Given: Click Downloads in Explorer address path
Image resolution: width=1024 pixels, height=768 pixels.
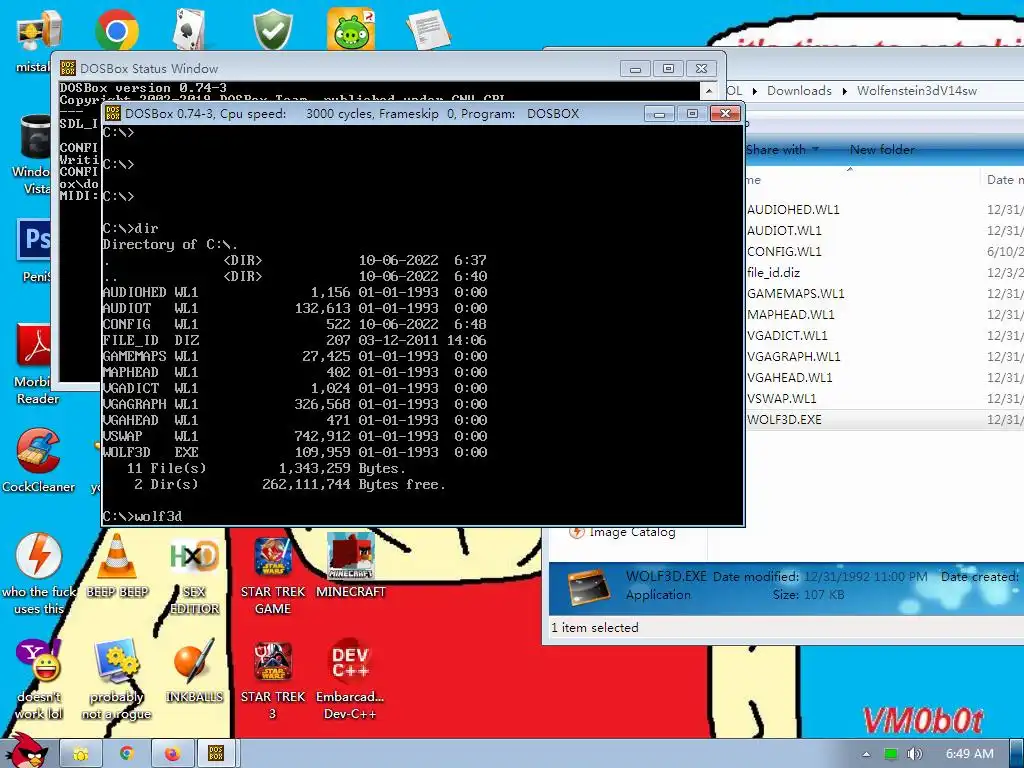Looking at the screenshot, I should pos(799,91).
